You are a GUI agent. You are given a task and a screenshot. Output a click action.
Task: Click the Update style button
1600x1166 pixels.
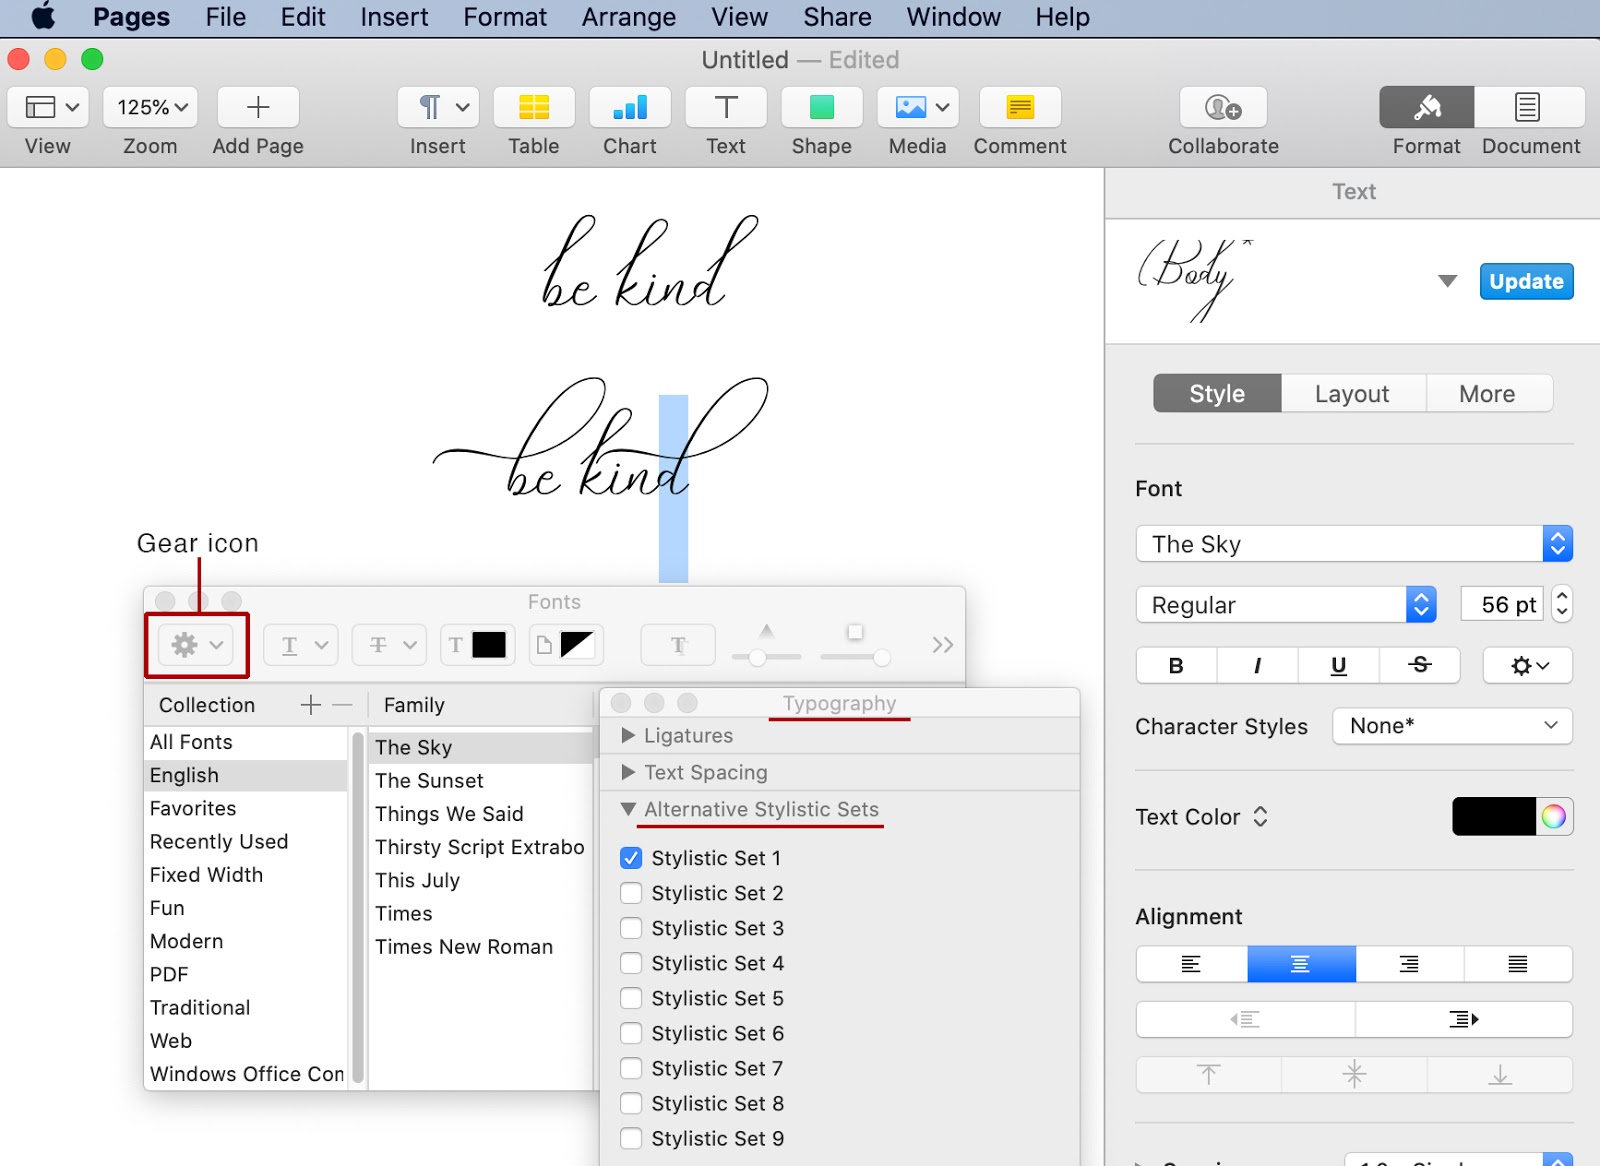[x=1526, y=281]
